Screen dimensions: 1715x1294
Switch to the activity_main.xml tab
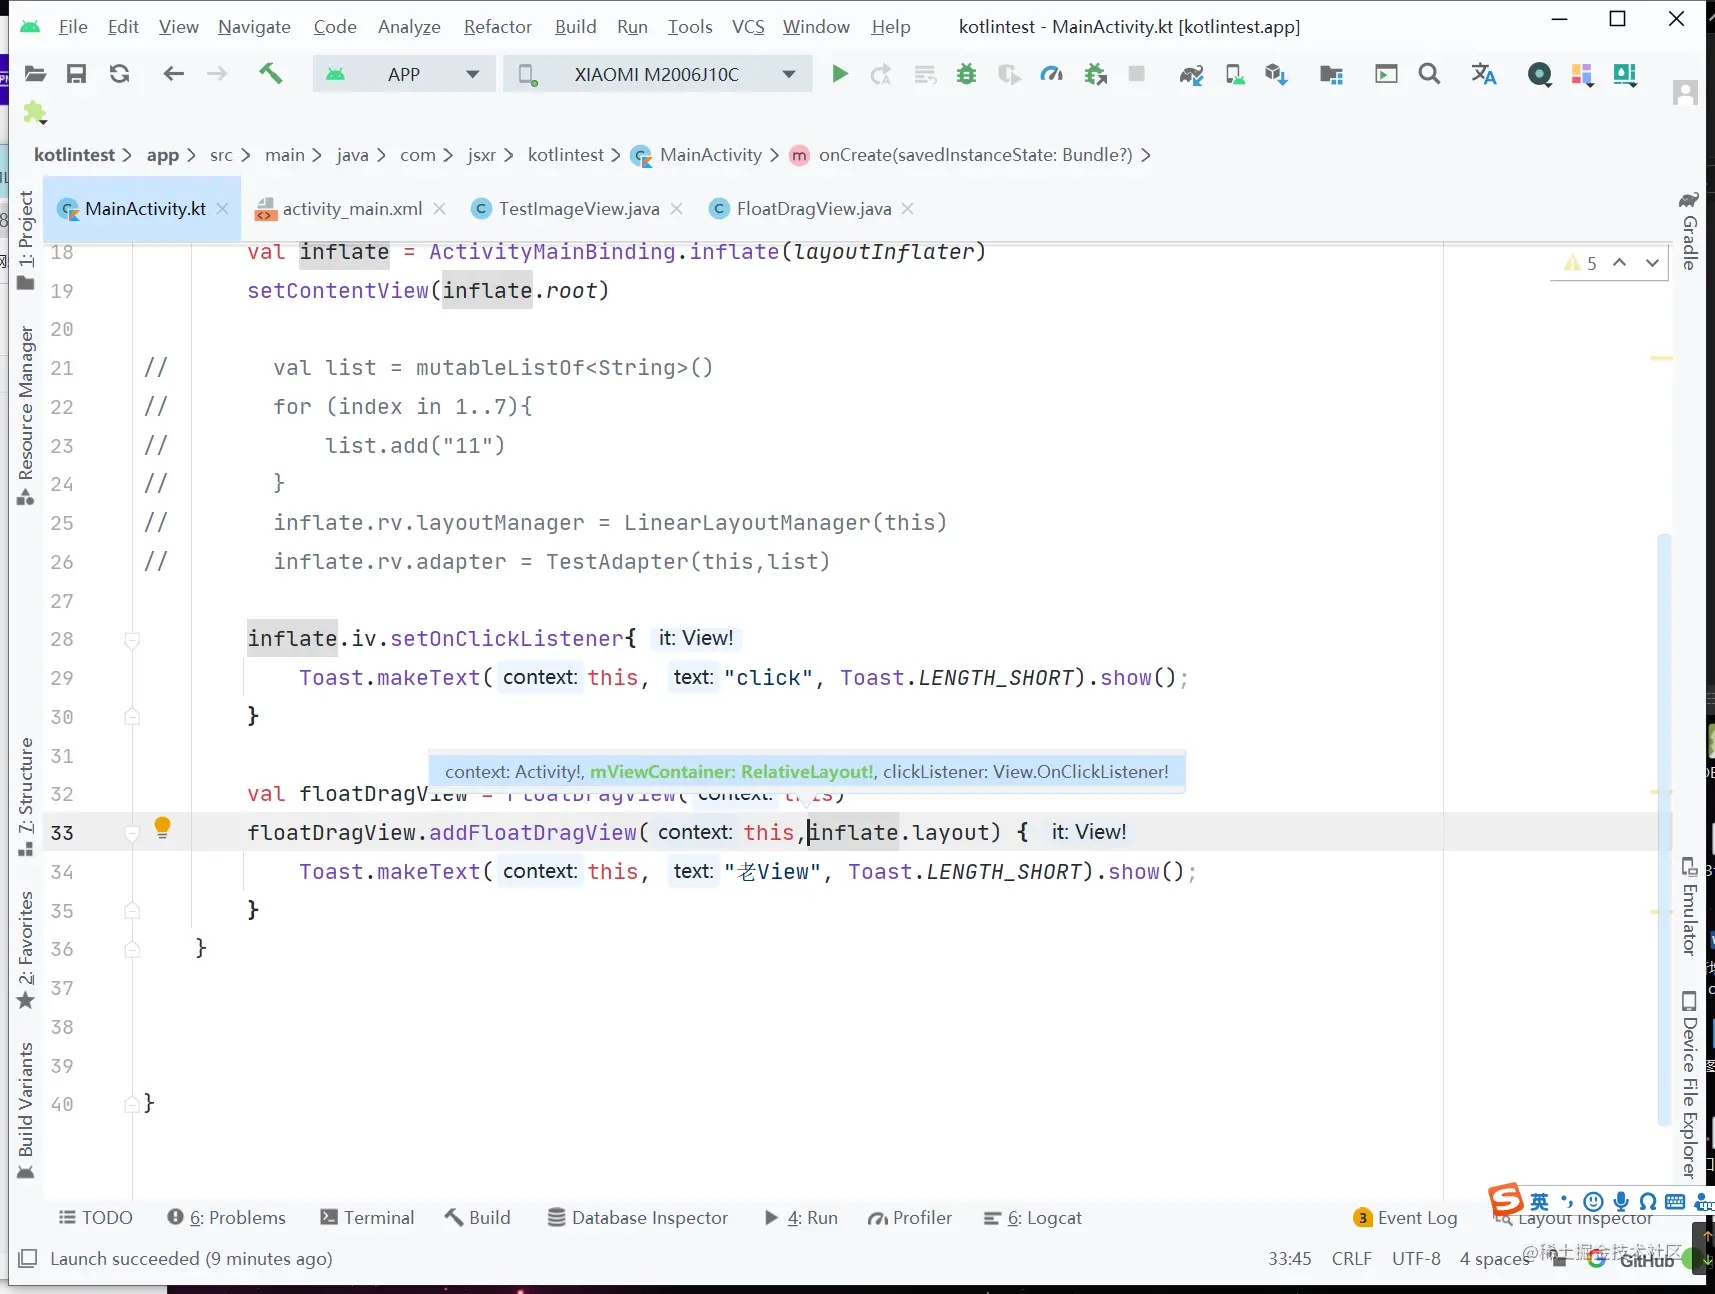[x=352, y=209]
